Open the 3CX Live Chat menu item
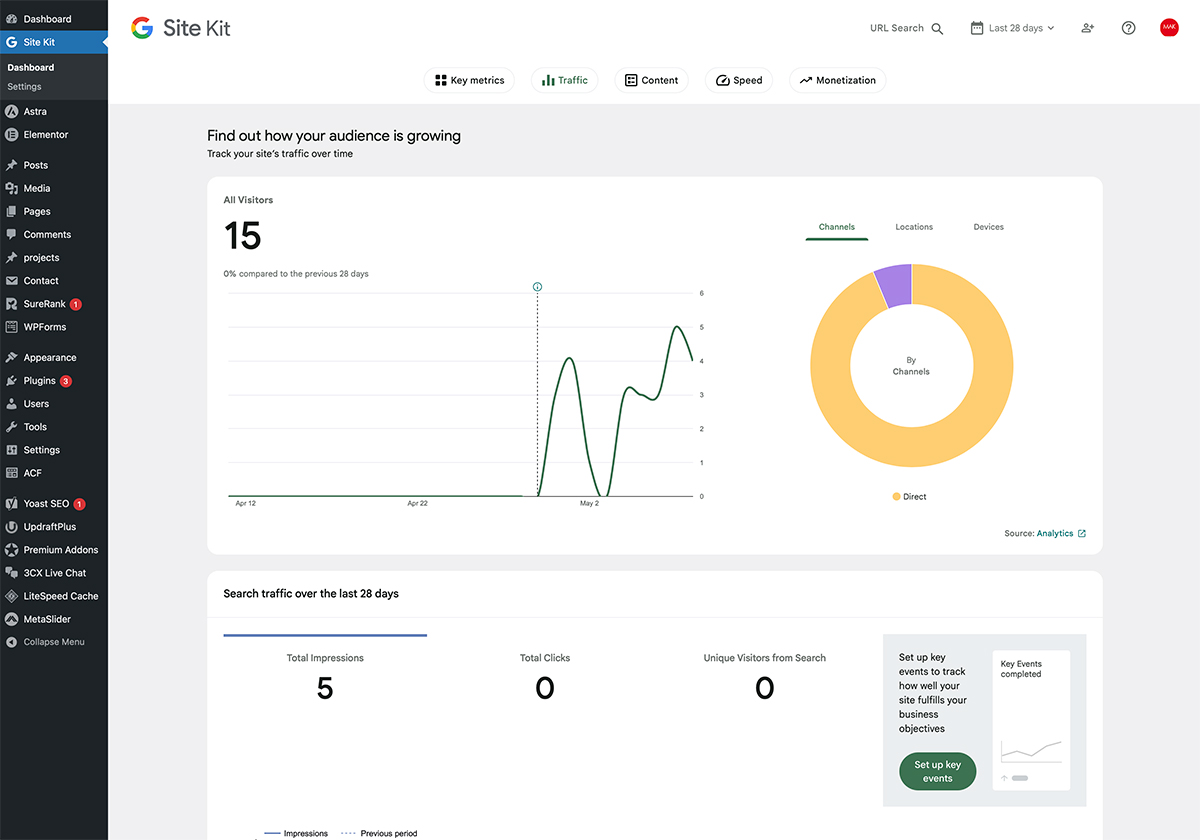This screenshot has width=1200, height=840. pos(54,573)
